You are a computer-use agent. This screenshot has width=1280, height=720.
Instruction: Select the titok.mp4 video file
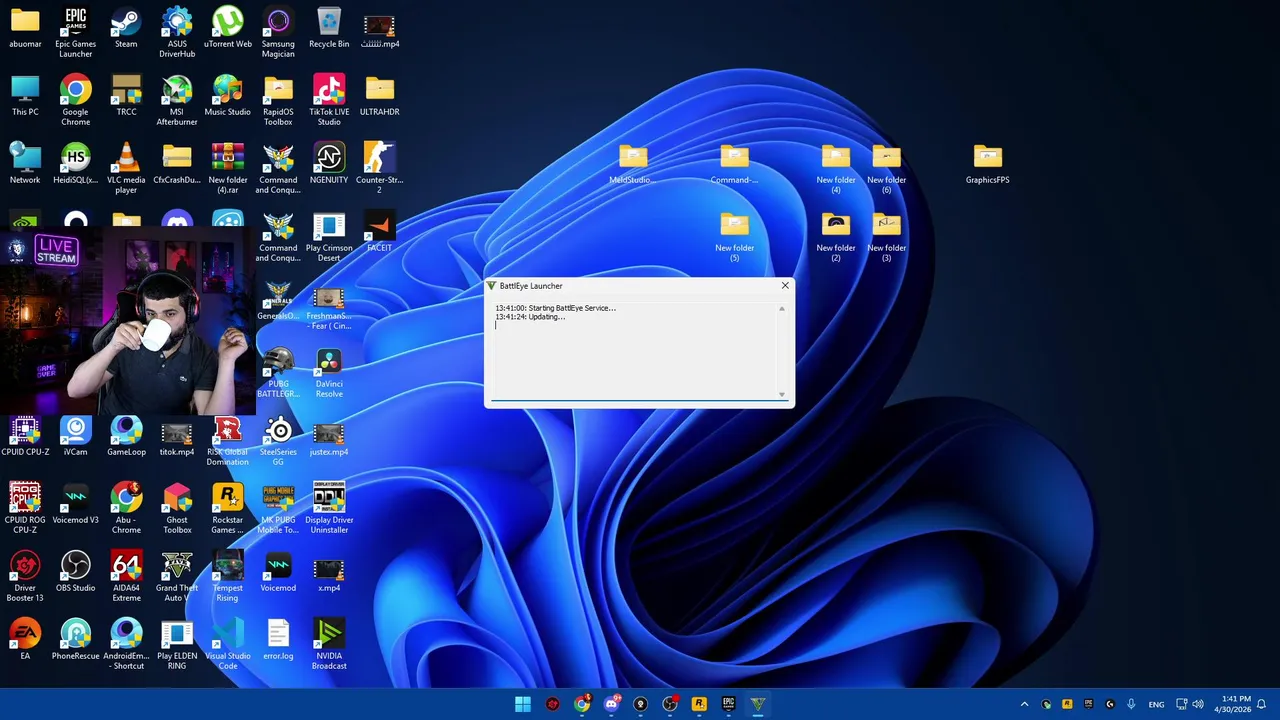click(177, 435)
